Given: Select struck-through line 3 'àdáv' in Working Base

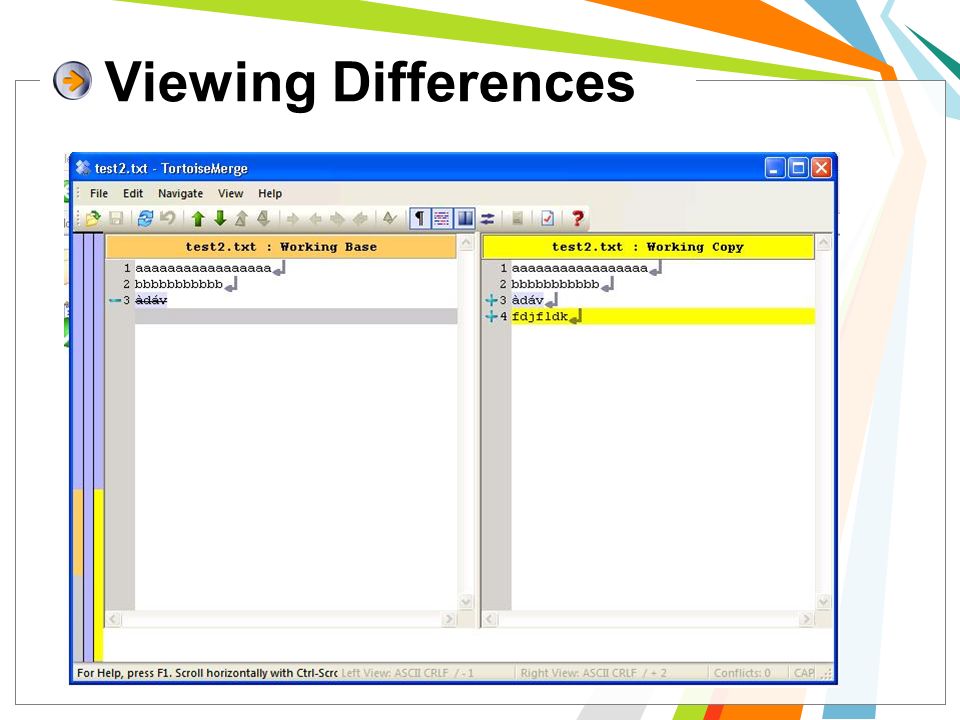Looking at the screenshot, I should tap(151, 300).
